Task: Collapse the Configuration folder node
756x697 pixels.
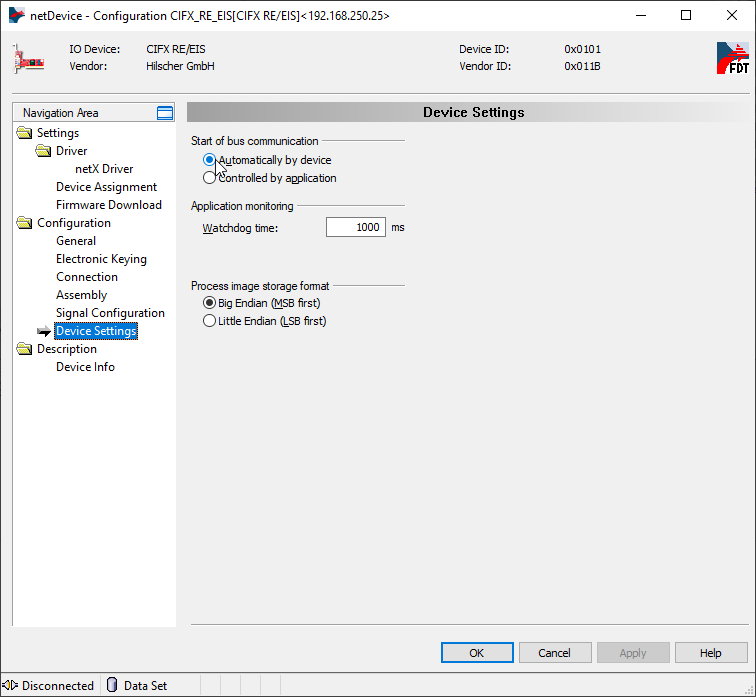Action: [24, 223]
